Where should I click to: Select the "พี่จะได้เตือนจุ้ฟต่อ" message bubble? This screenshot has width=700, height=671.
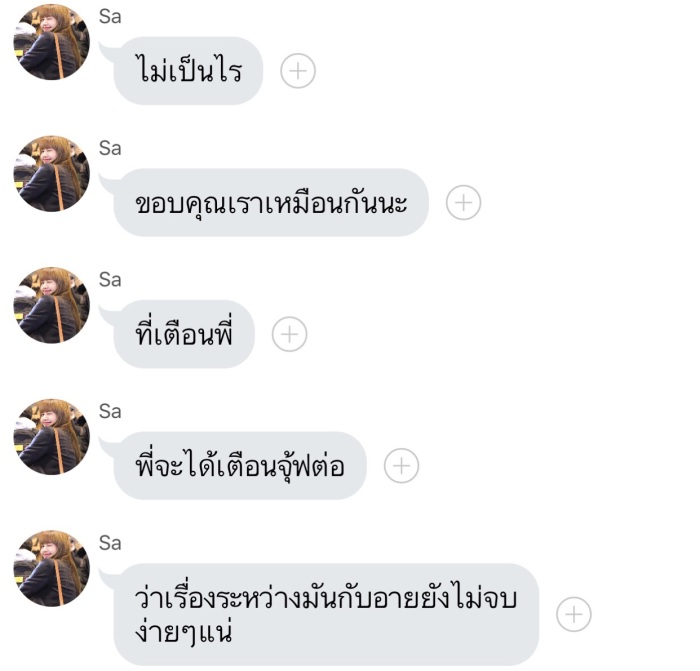[x=240, y=466]
